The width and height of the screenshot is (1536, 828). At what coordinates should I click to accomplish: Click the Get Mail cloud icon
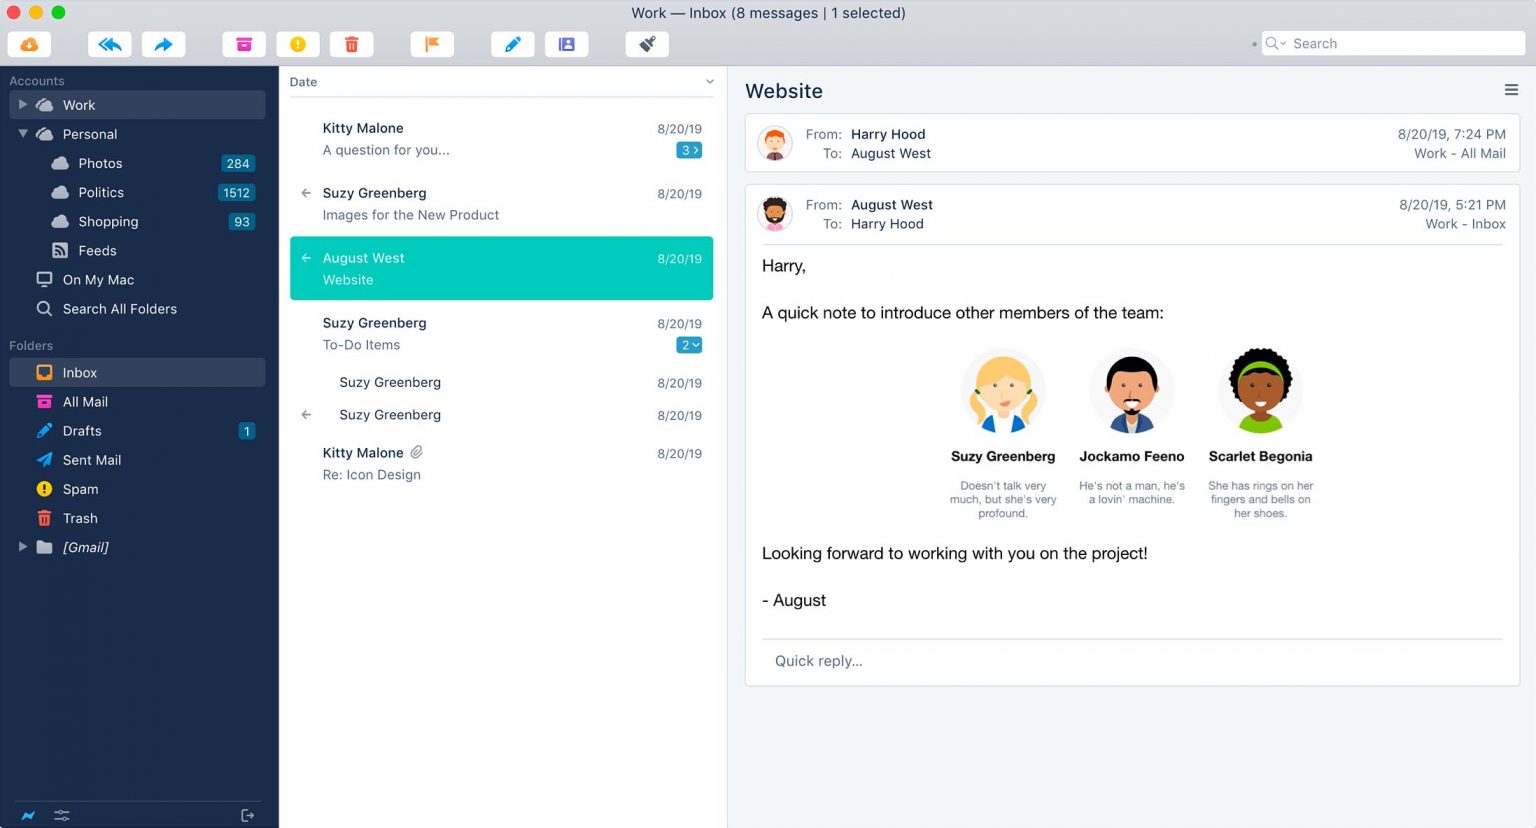click(x=29, y=43)
